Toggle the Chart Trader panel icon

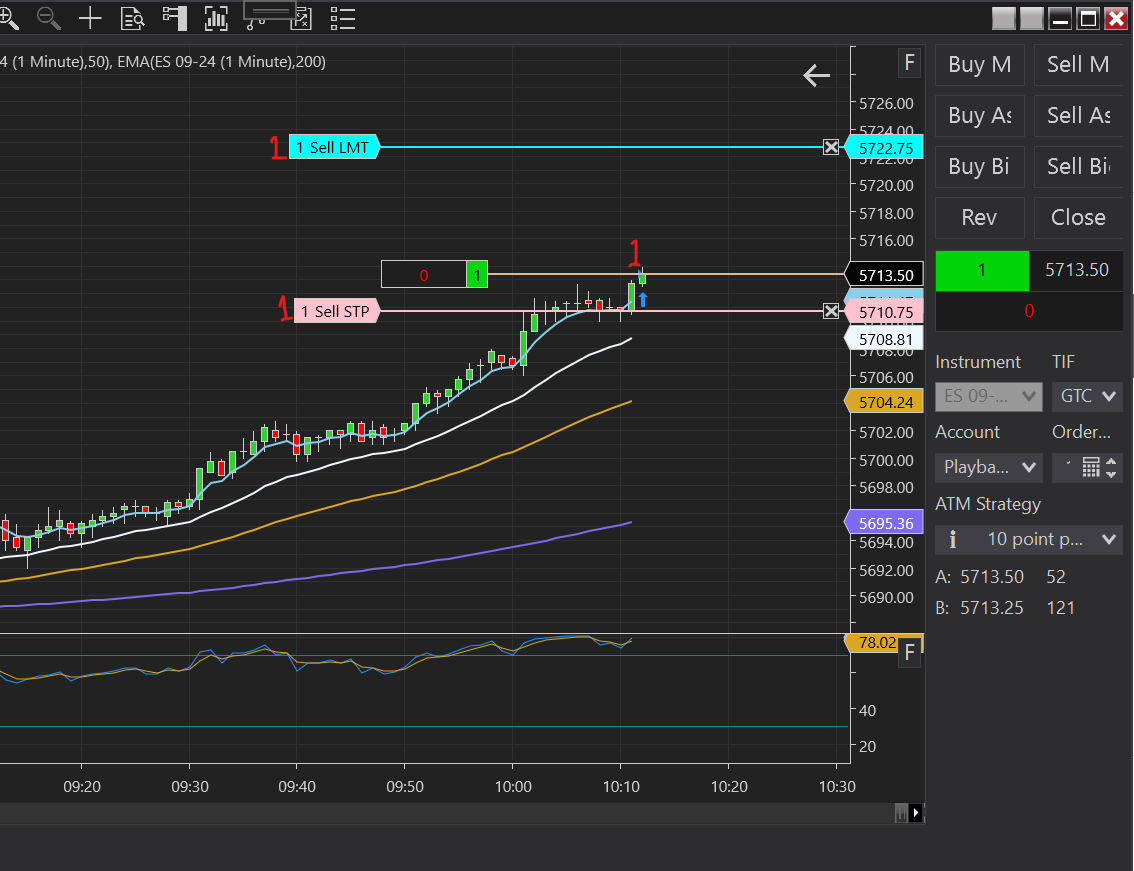tap(175, 18)
